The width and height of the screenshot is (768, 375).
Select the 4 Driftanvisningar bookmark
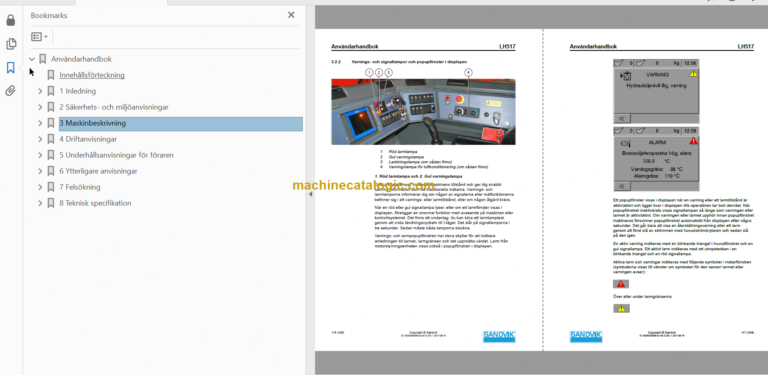tap(88, 139)
